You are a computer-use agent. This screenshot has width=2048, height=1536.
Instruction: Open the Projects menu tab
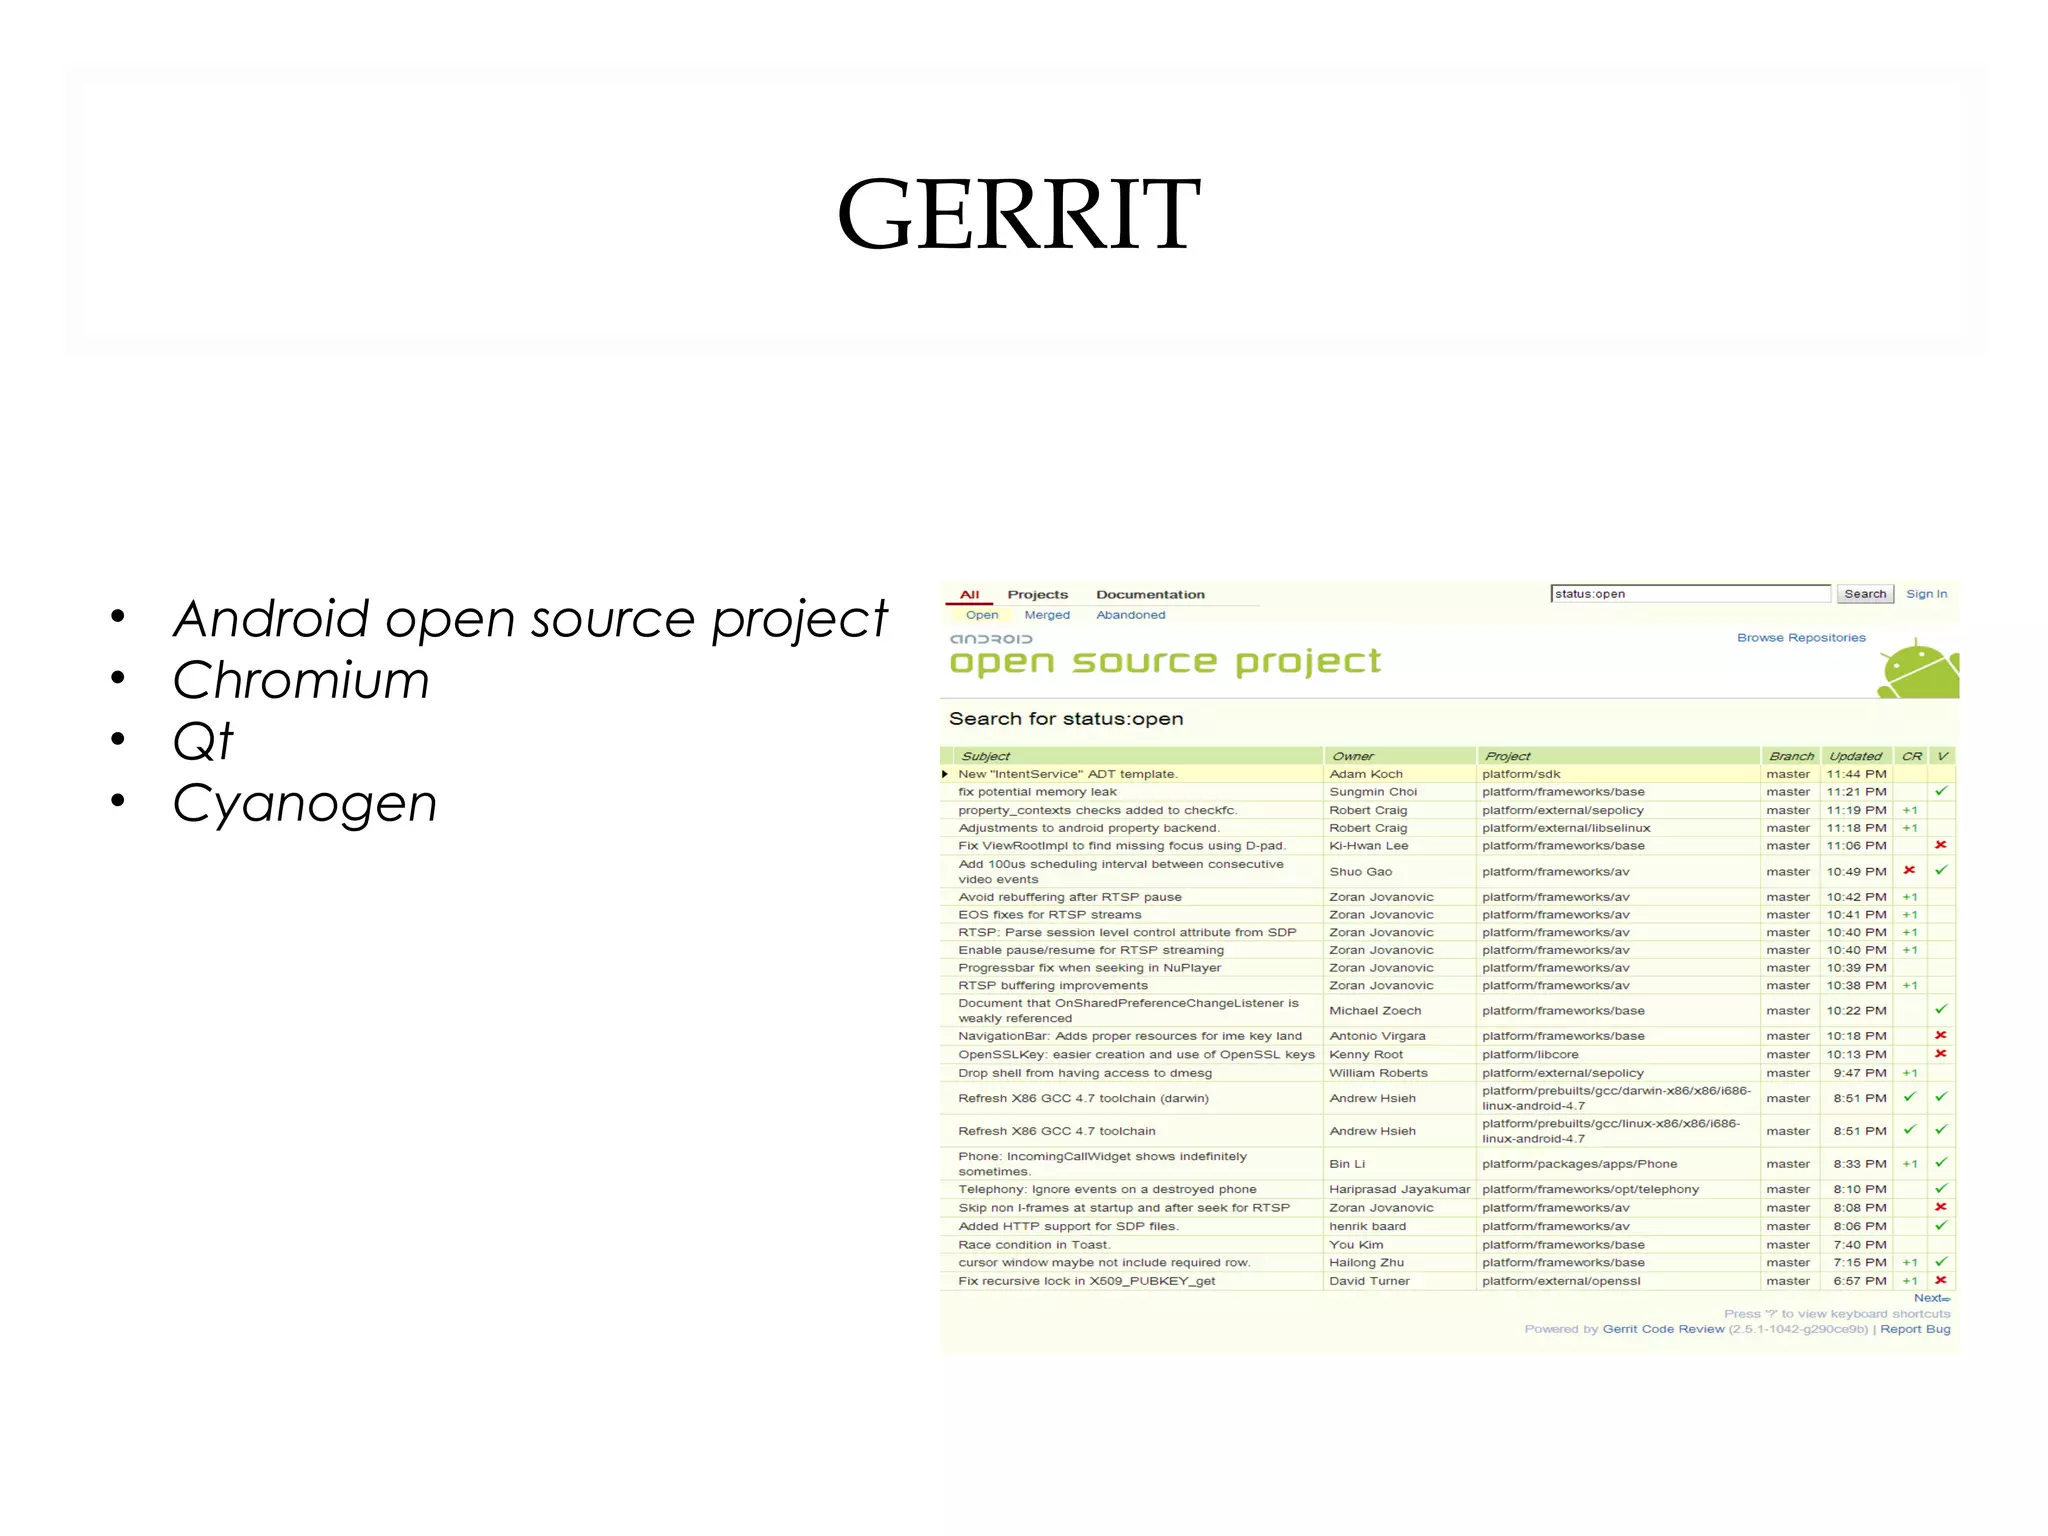[x=1037, y=594]
